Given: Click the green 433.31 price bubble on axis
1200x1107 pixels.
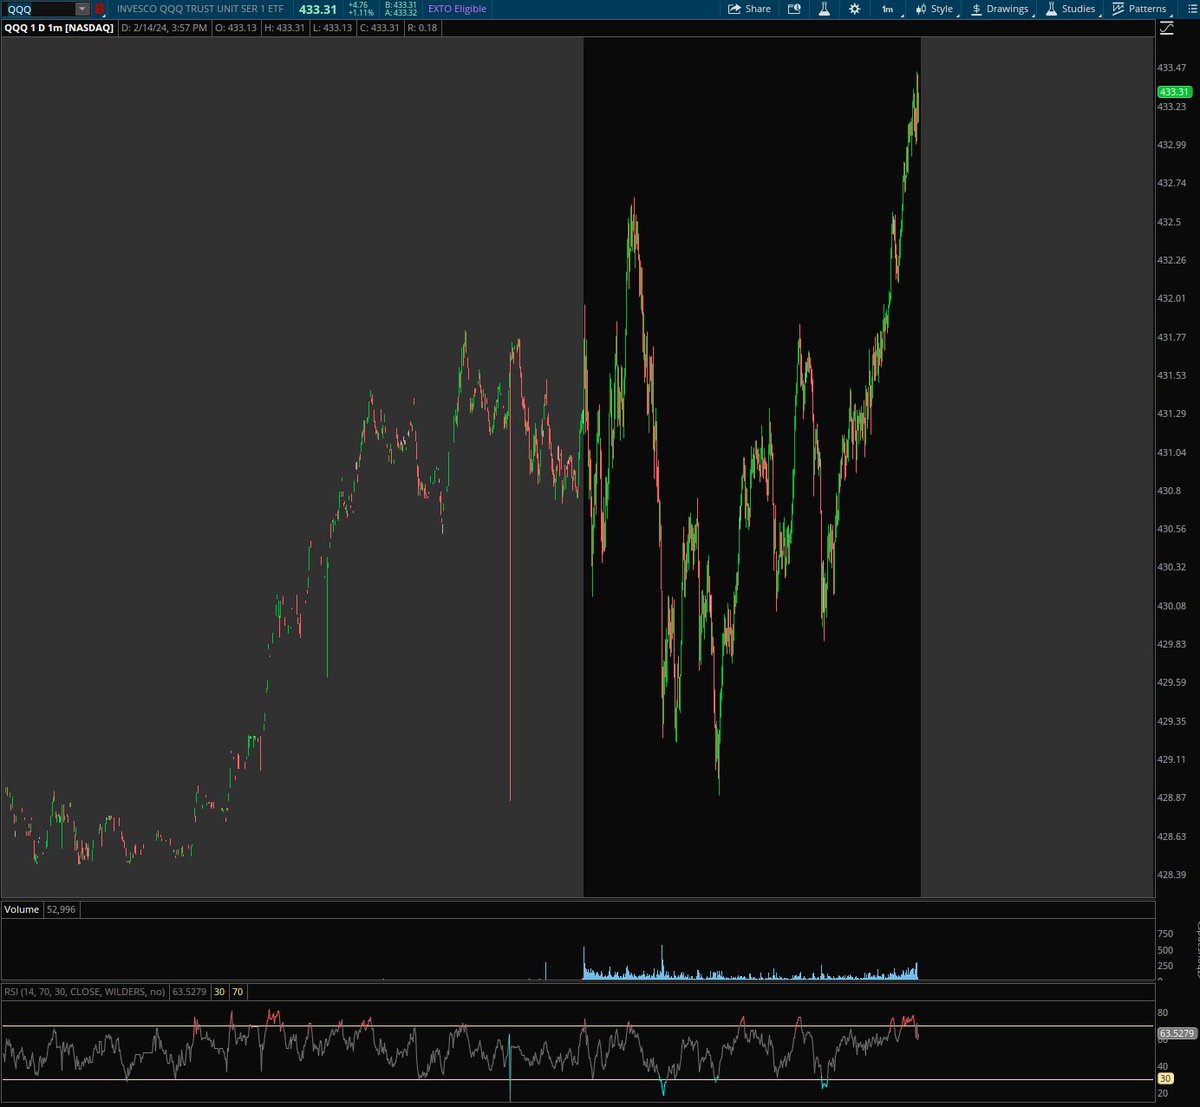Looking at the screenshot, I should (x=1174, y=91).
